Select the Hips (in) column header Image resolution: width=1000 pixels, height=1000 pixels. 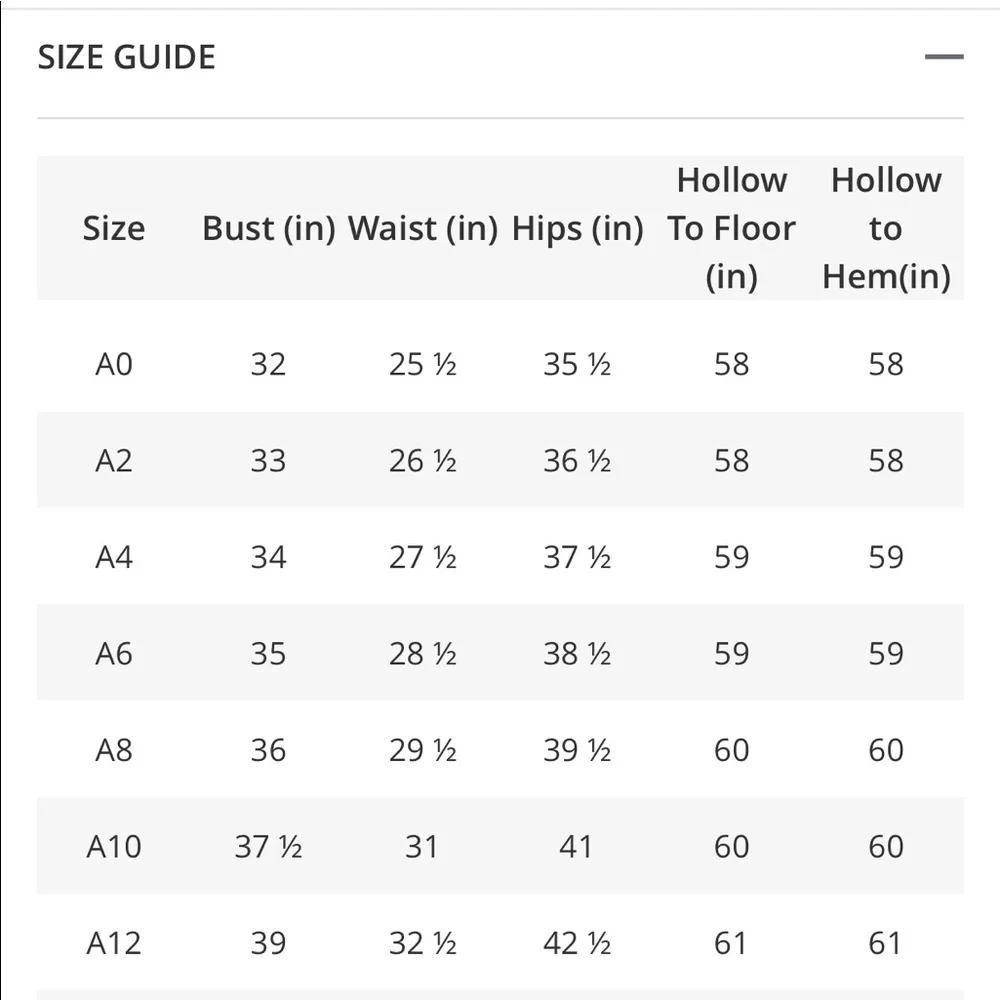pyautogui.click(x=577, y=229)
